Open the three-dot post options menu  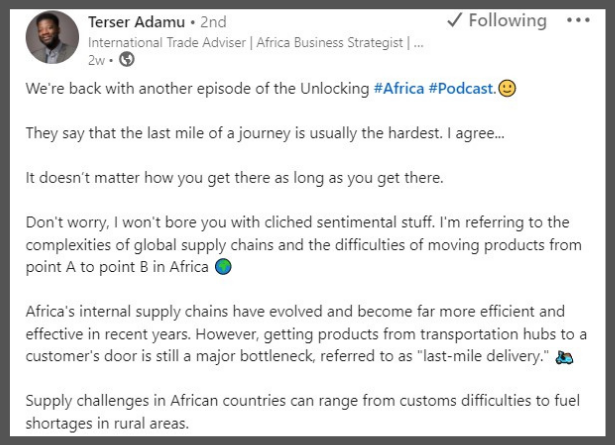pos(578,21)
